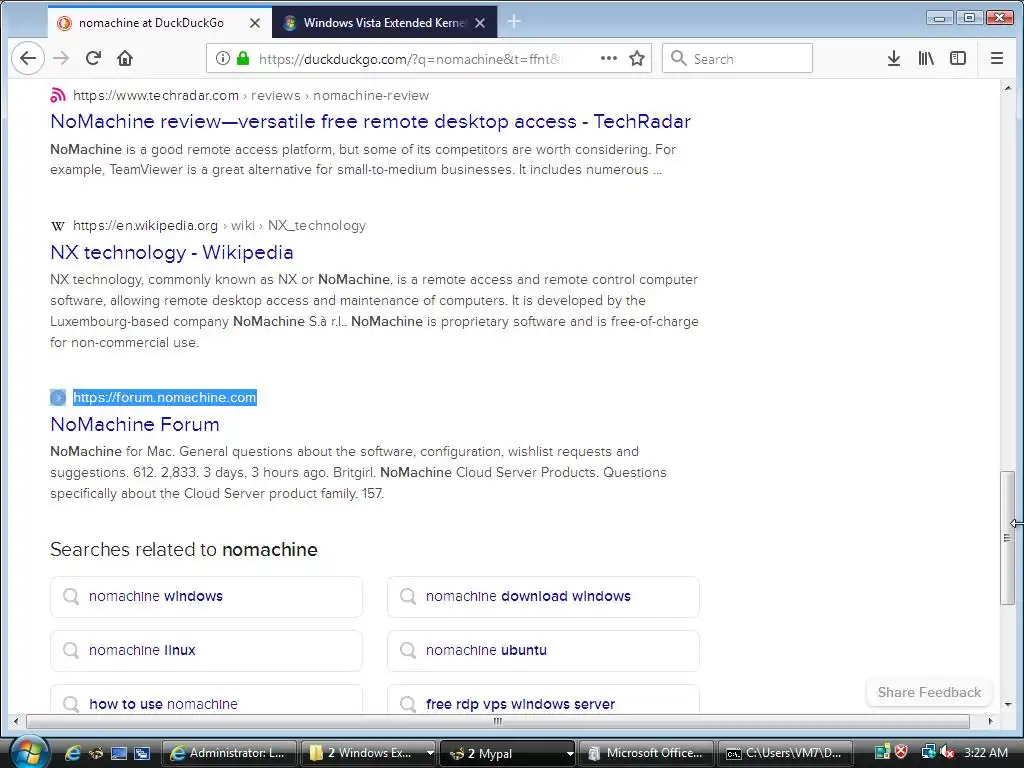The width and height of the screenshot is (1024, 768).
Task: Click the TechRadar favicon next to URL
Action: [x=57, y=95]
